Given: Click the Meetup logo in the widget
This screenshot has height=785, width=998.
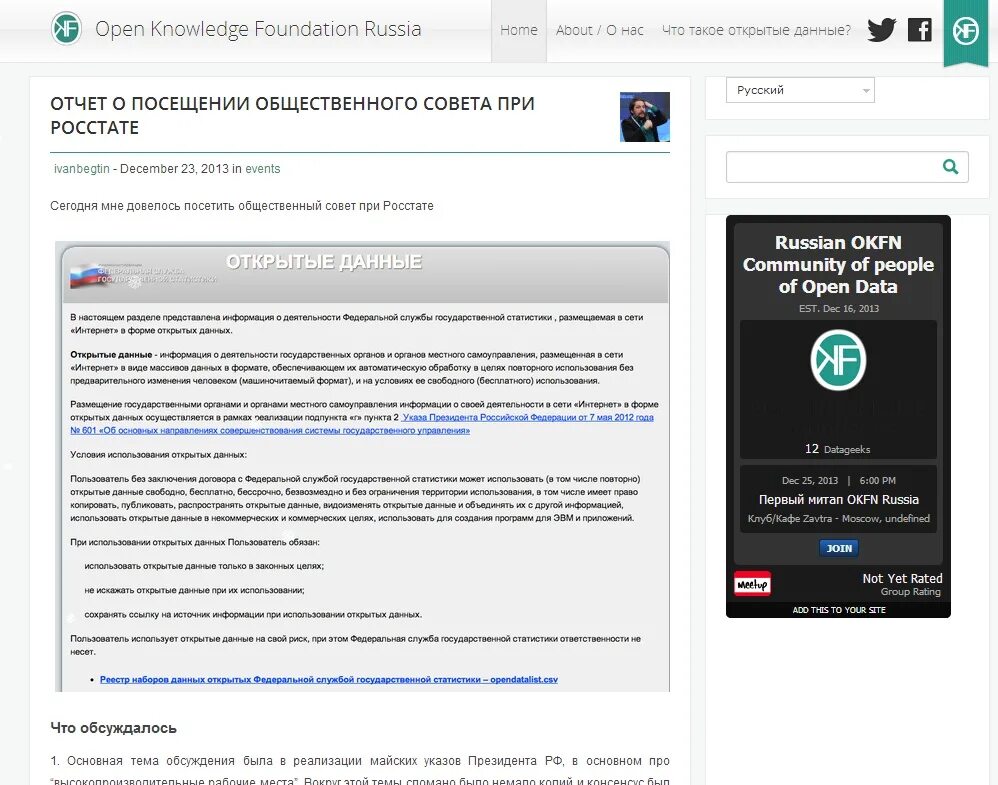Looking at the screenshot, I should click(752, 584).
